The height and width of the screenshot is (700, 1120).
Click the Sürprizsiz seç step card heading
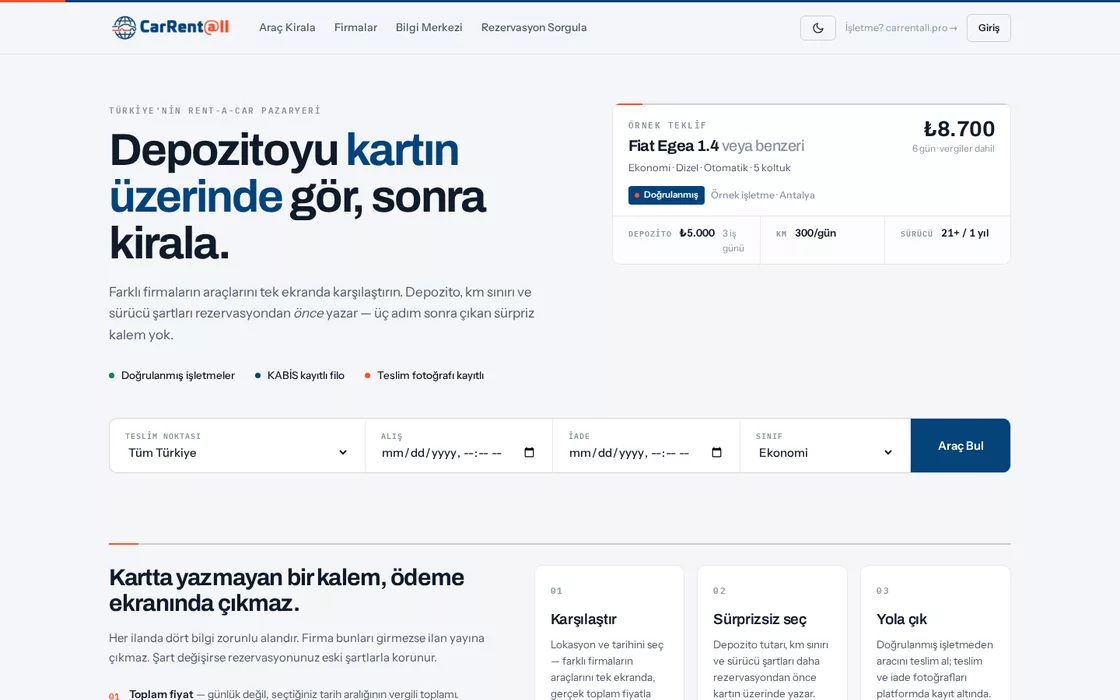(x=759, y=619)
